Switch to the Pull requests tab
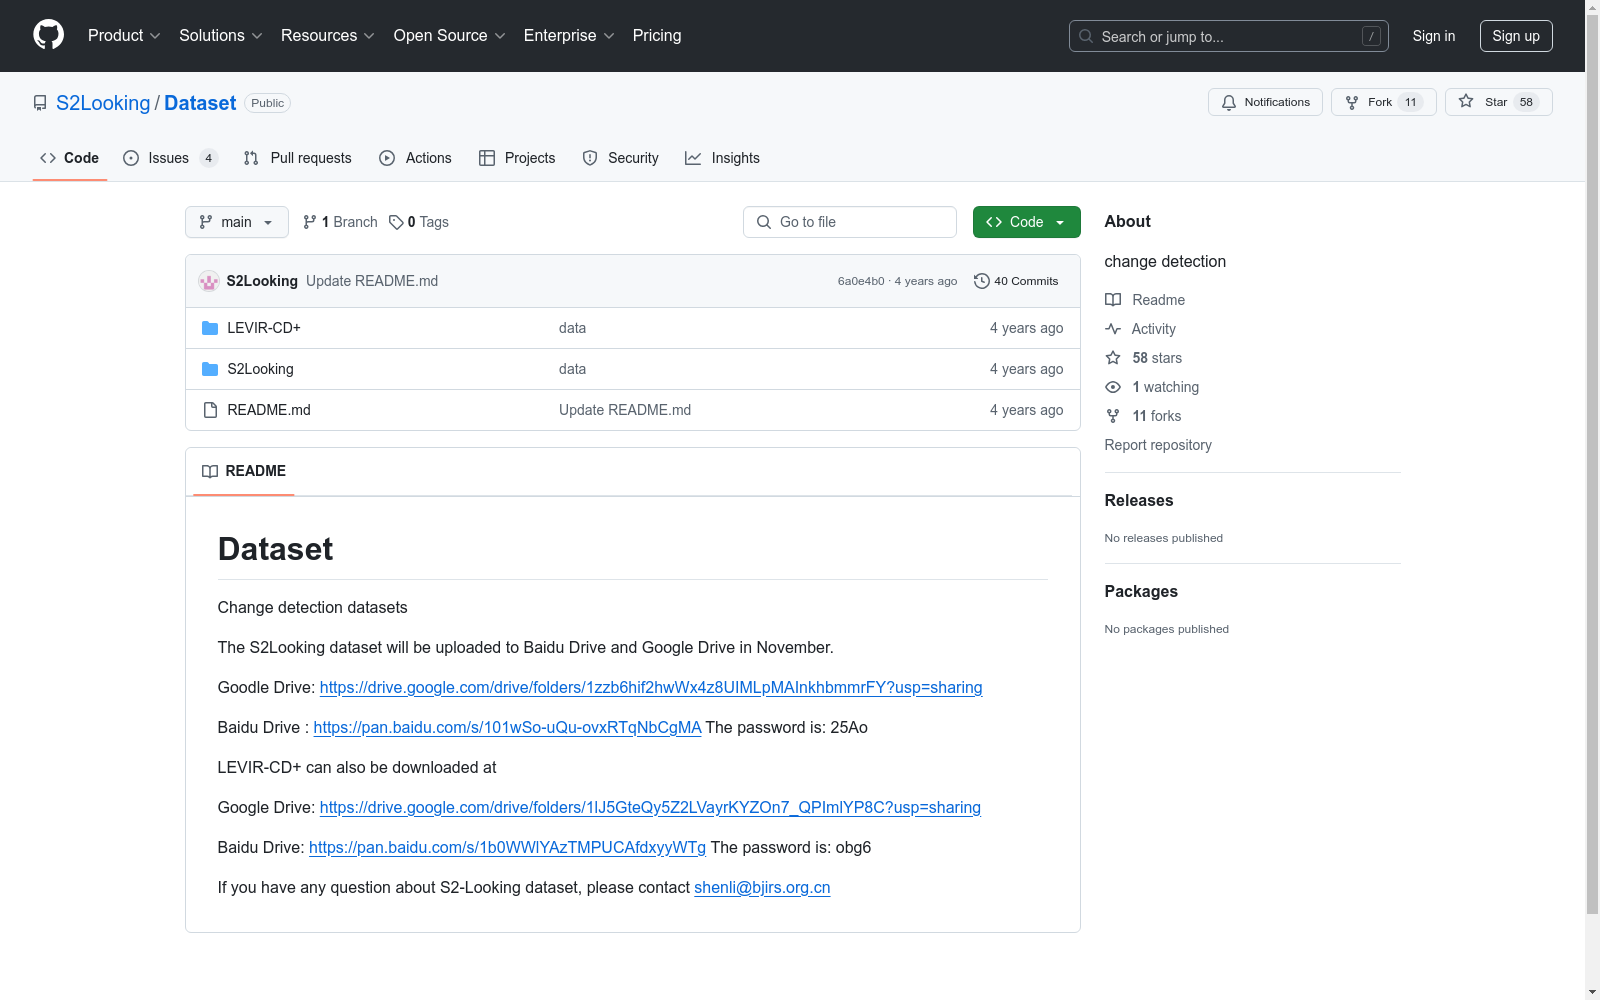The width and height of the screenshot is (1600, 1000). tap(298, 158)
